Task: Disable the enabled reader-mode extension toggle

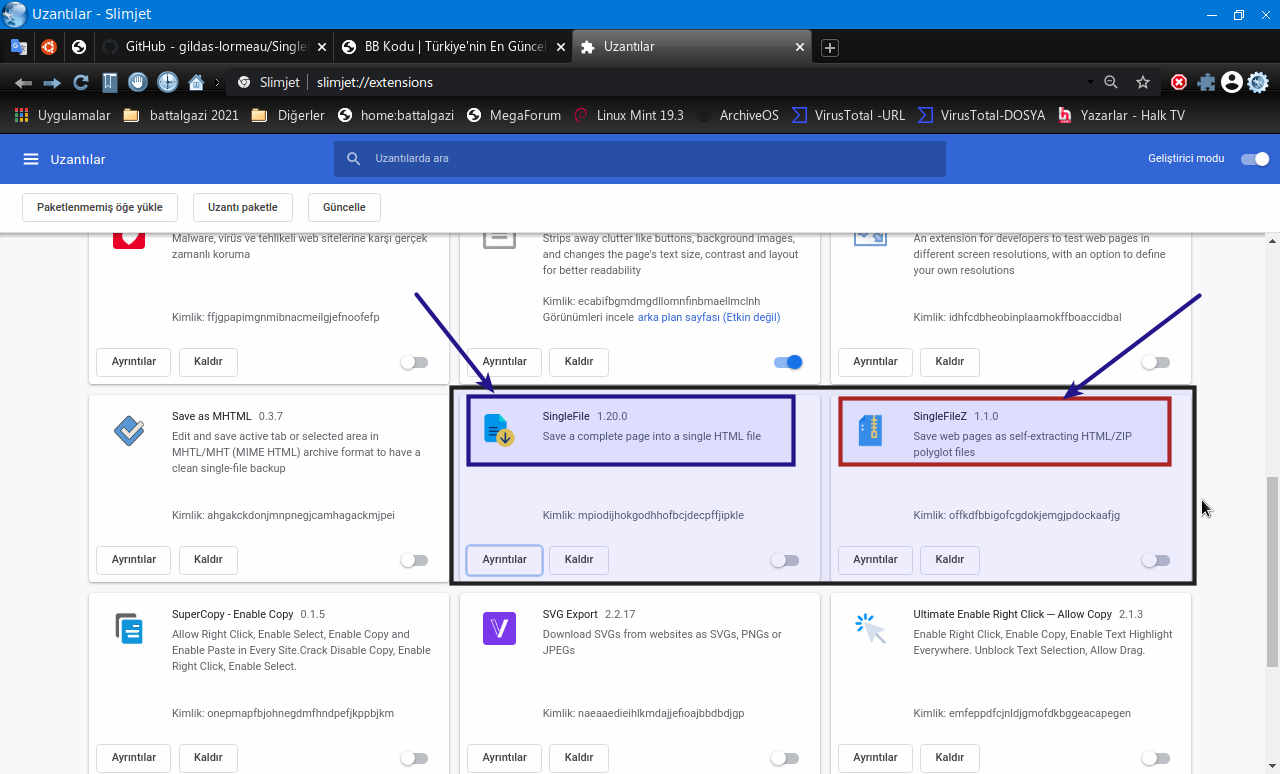Action: click(x=788, y=362)
